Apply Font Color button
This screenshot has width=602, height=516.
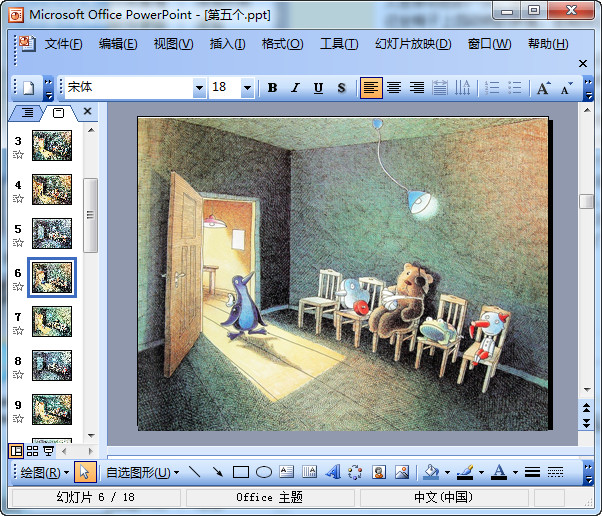499,472
